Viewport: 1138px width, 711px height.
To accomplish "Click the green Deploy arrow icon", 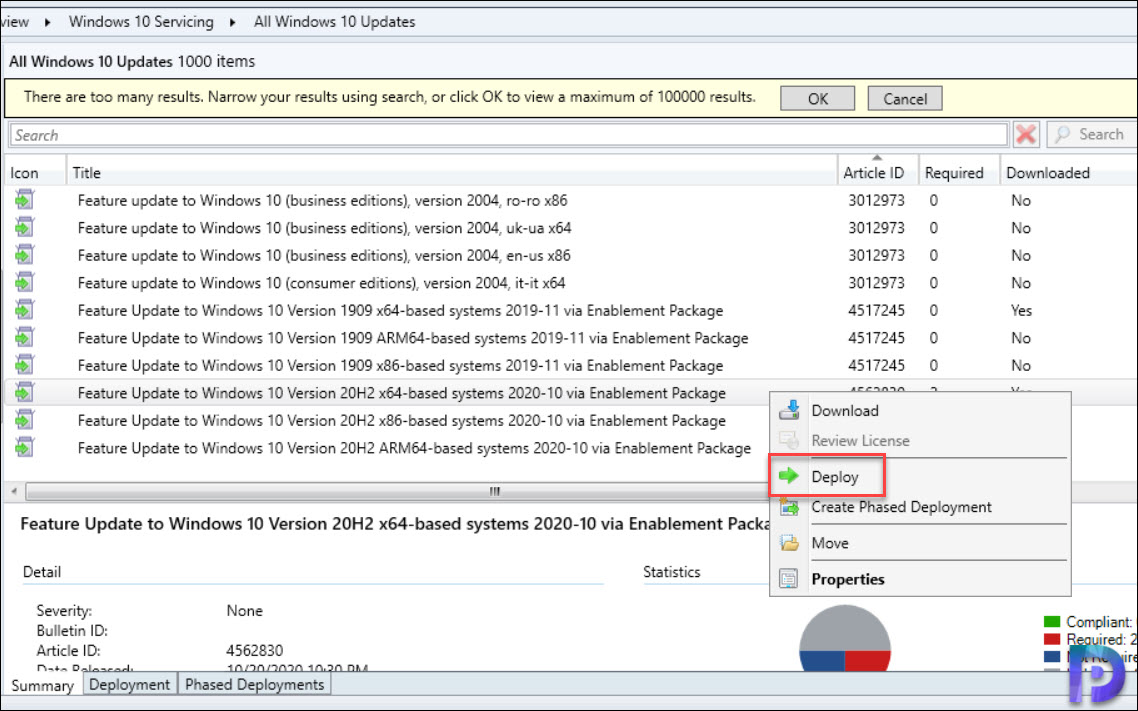I will [x=789, y=477].
